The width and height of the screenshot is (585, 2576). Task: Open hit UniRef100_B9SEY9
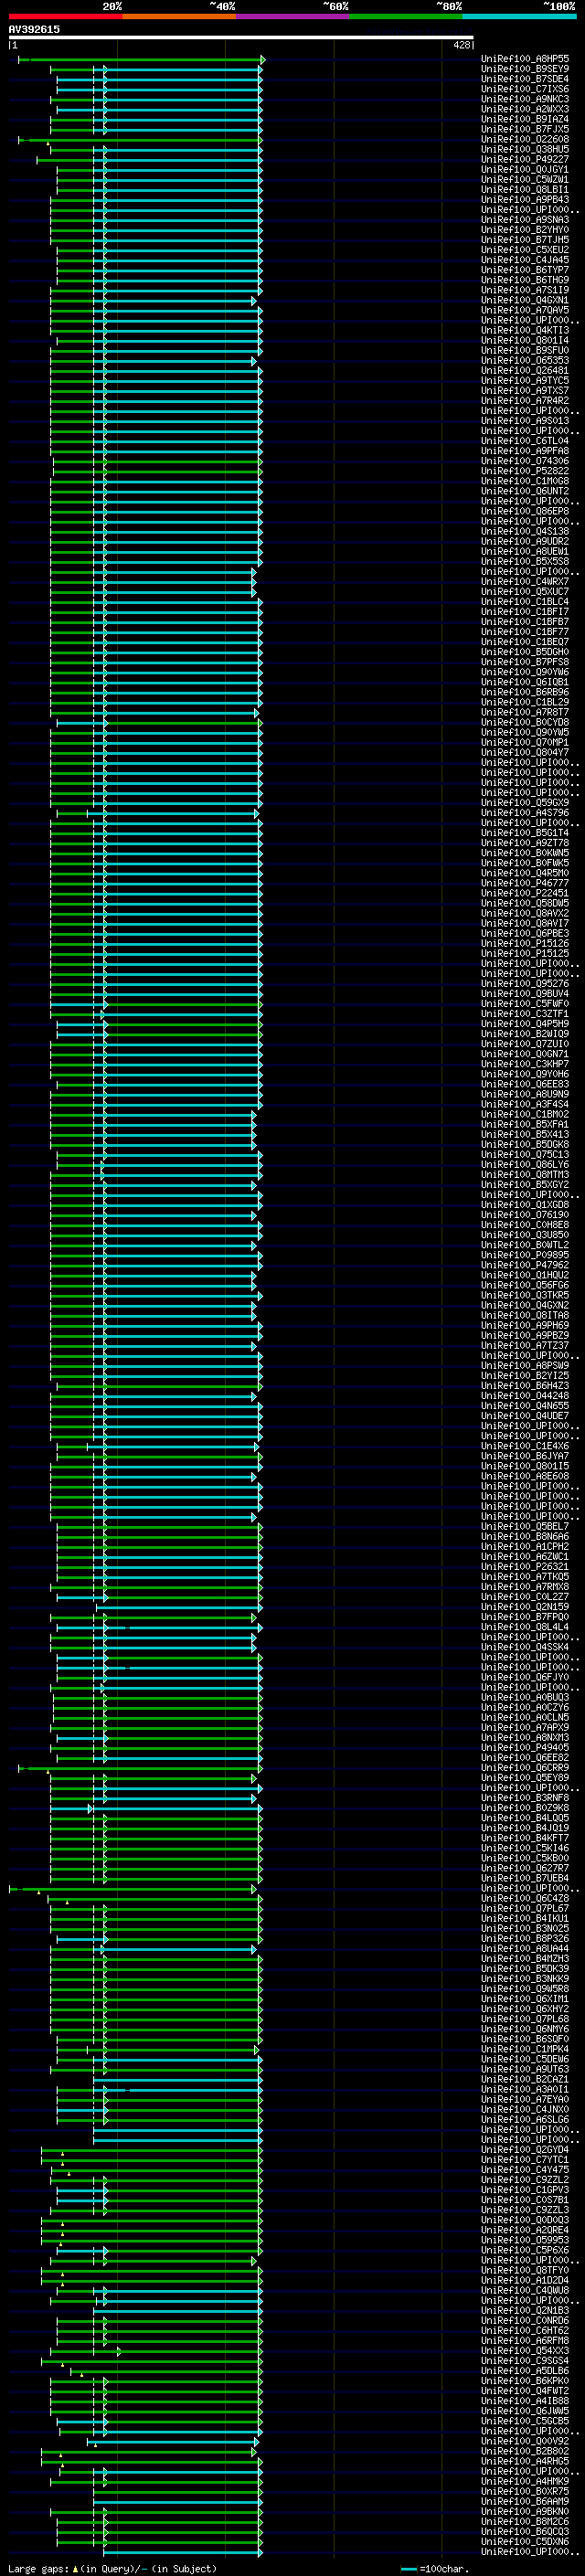click(525, 69)
